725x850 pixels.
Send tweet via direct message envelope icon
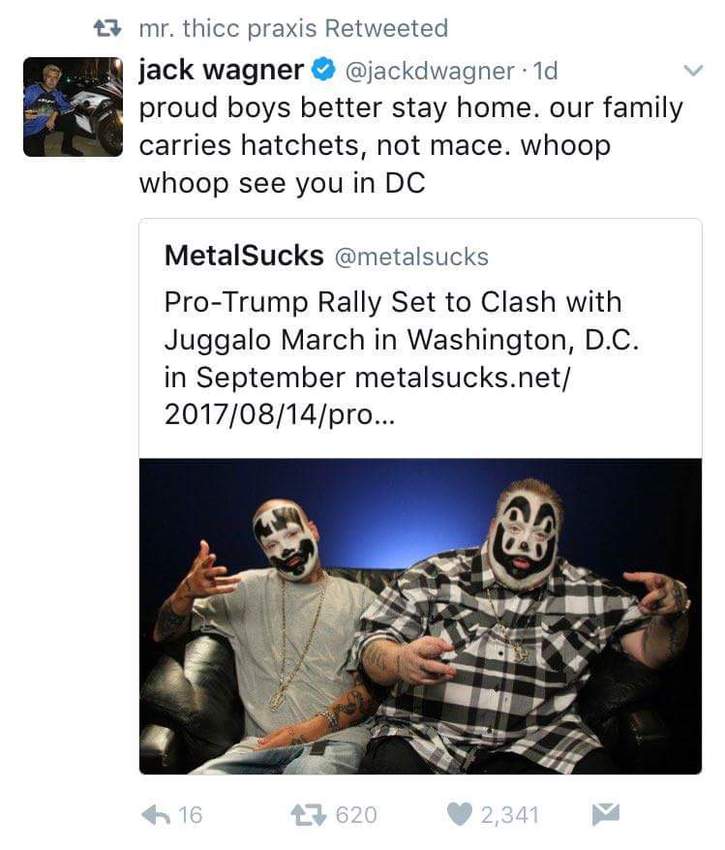(x=605, y=814)
